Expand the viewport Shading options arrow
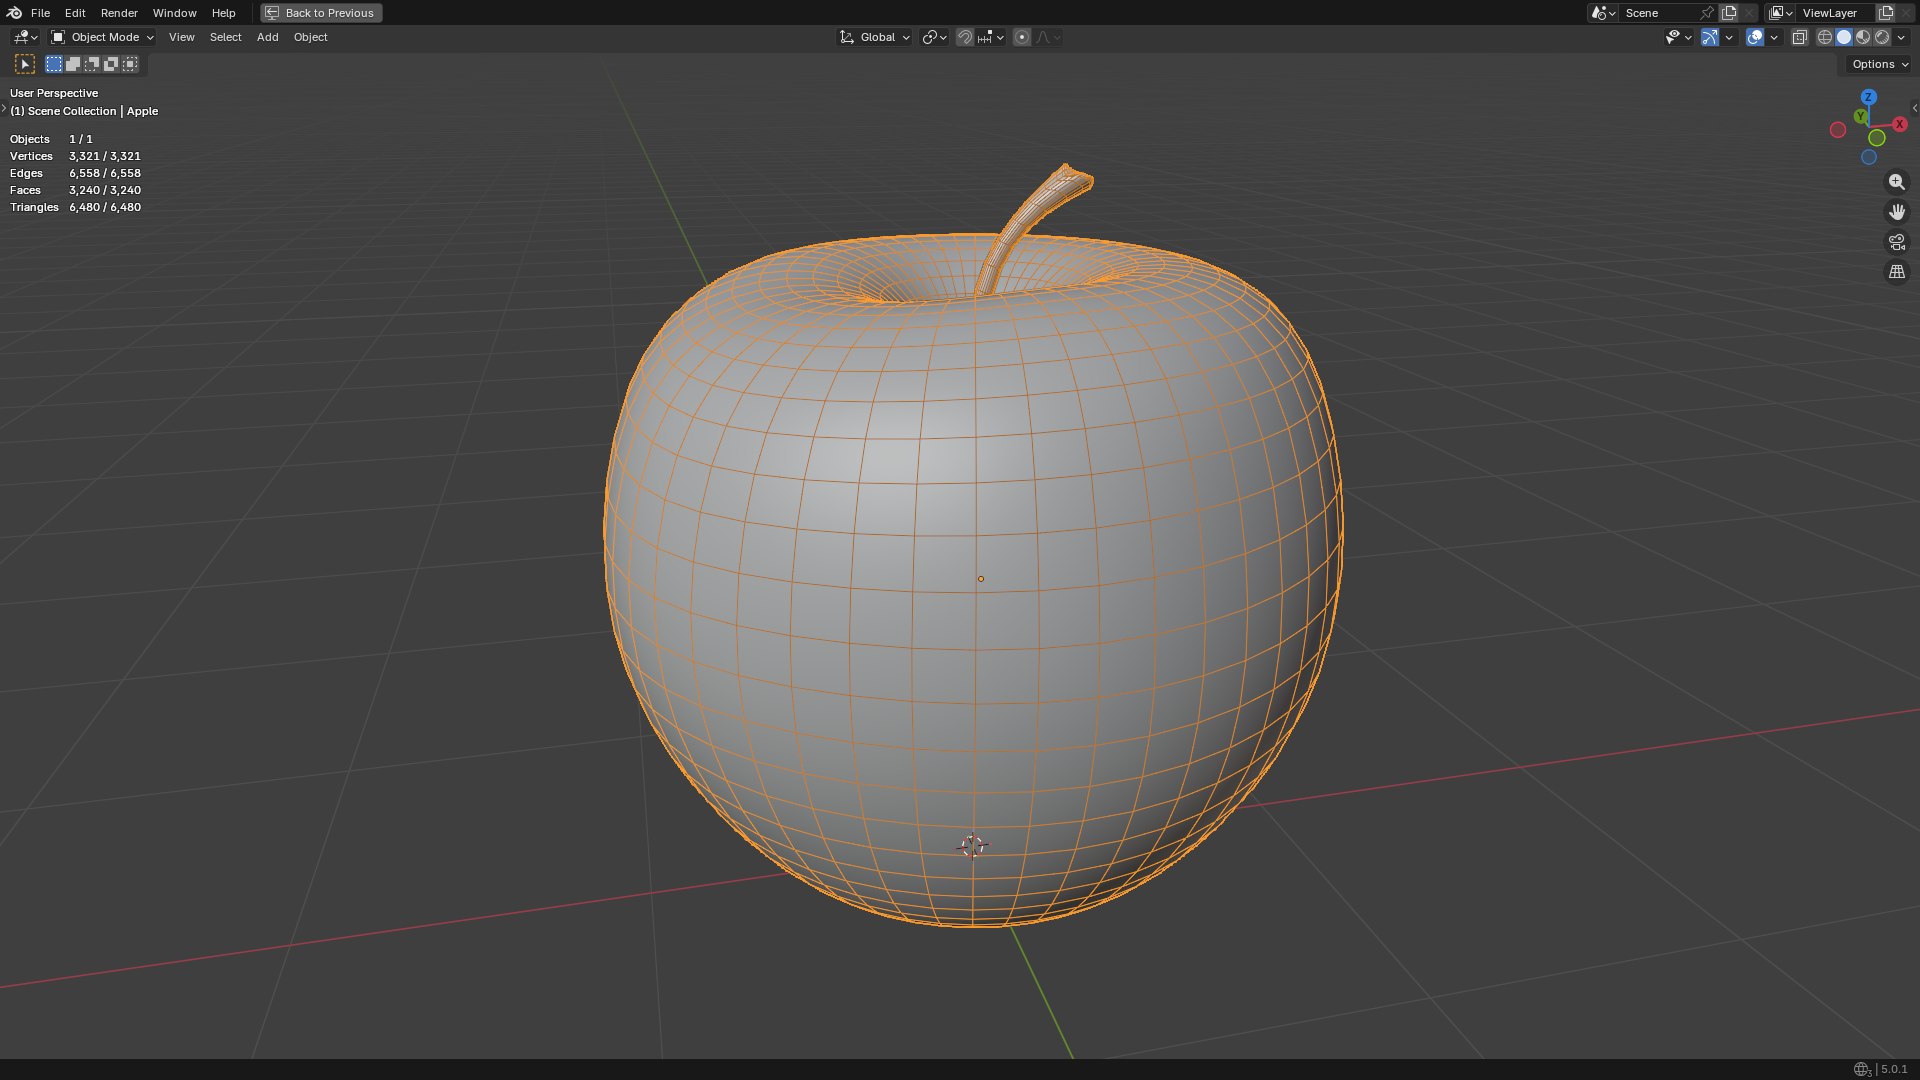The width and height of the screenshot is (1920, 1080). point(1901,37)
